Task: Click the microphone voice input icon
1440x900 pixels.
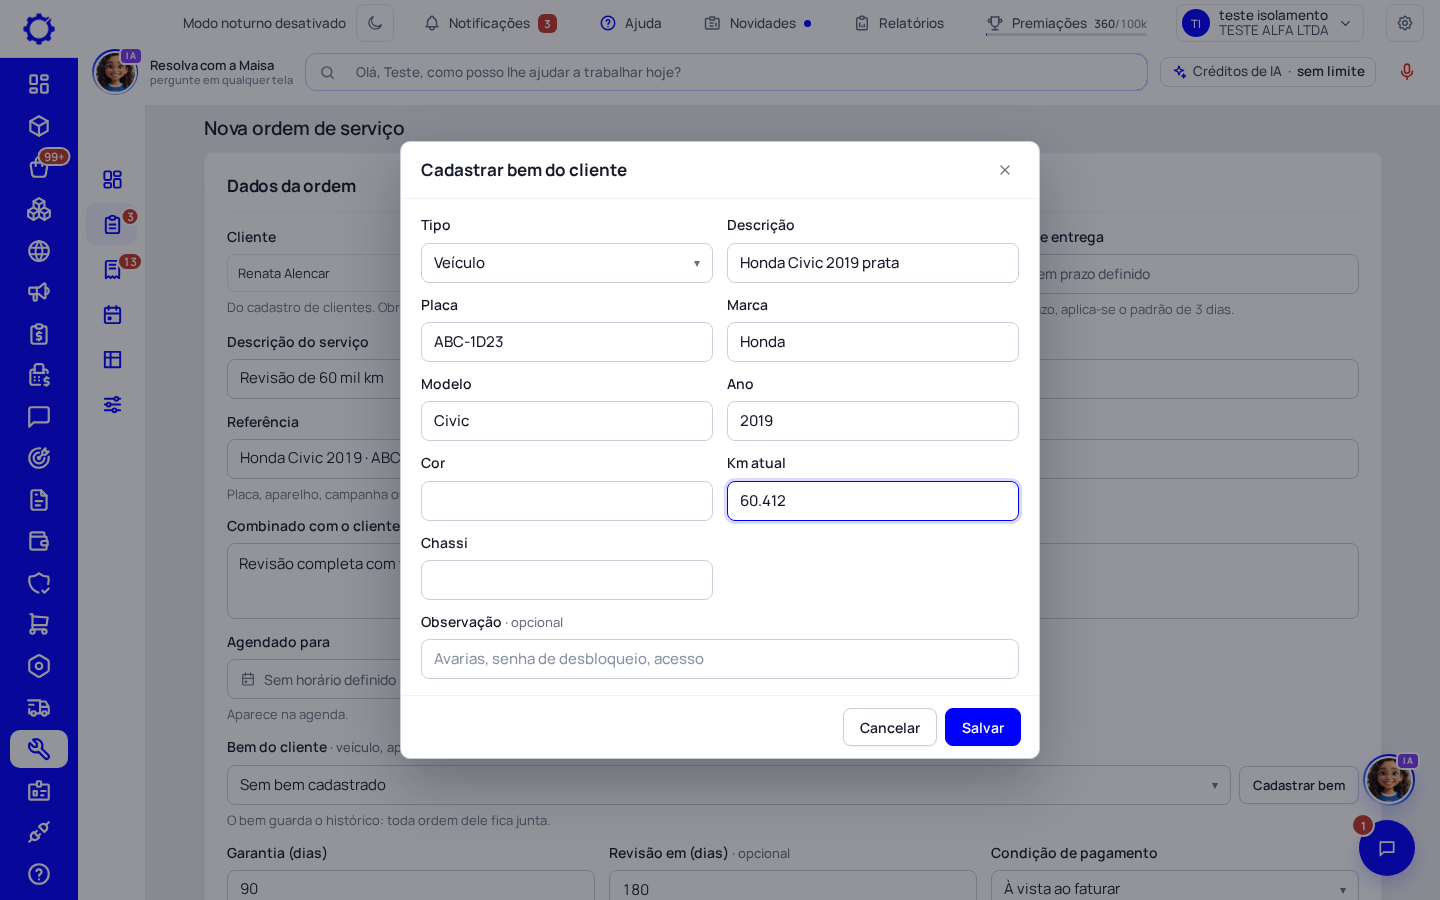Action: [1407, 72]
